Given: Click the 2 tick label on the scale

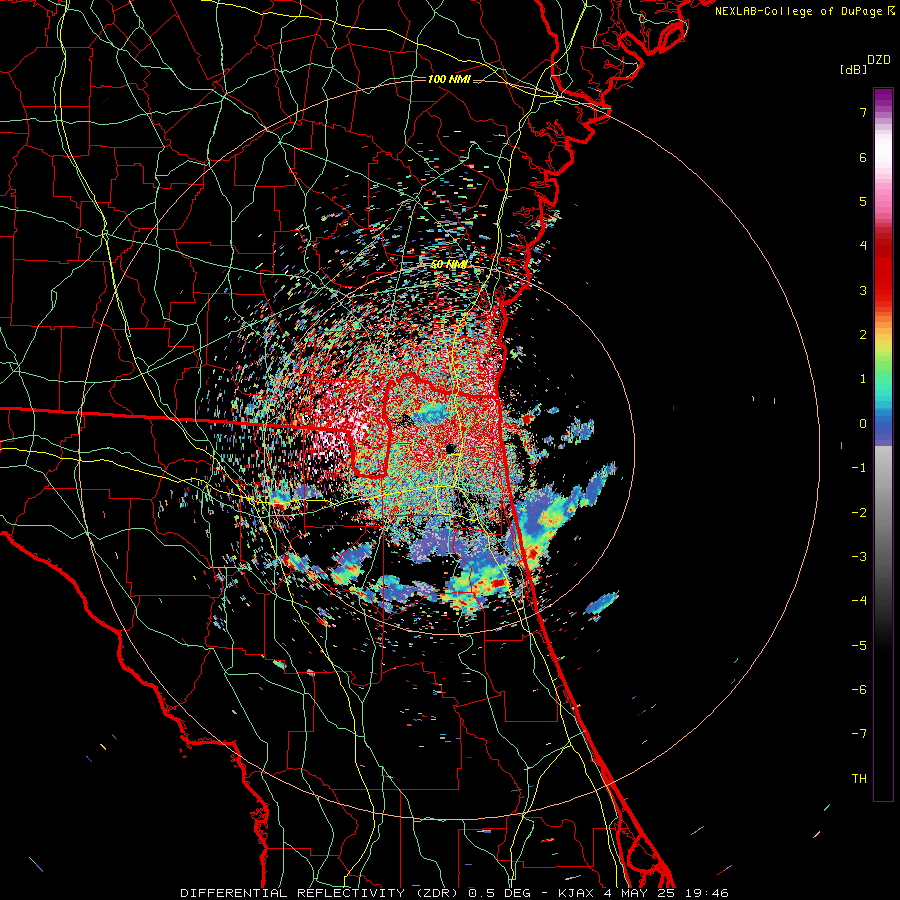Looking at the screenshot, I should pyautogui.click(x=863, y=335).
